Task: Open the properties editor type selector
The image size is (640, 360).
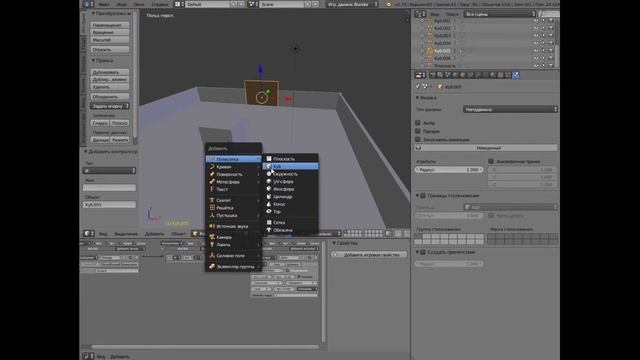Action: pos(420,75)
